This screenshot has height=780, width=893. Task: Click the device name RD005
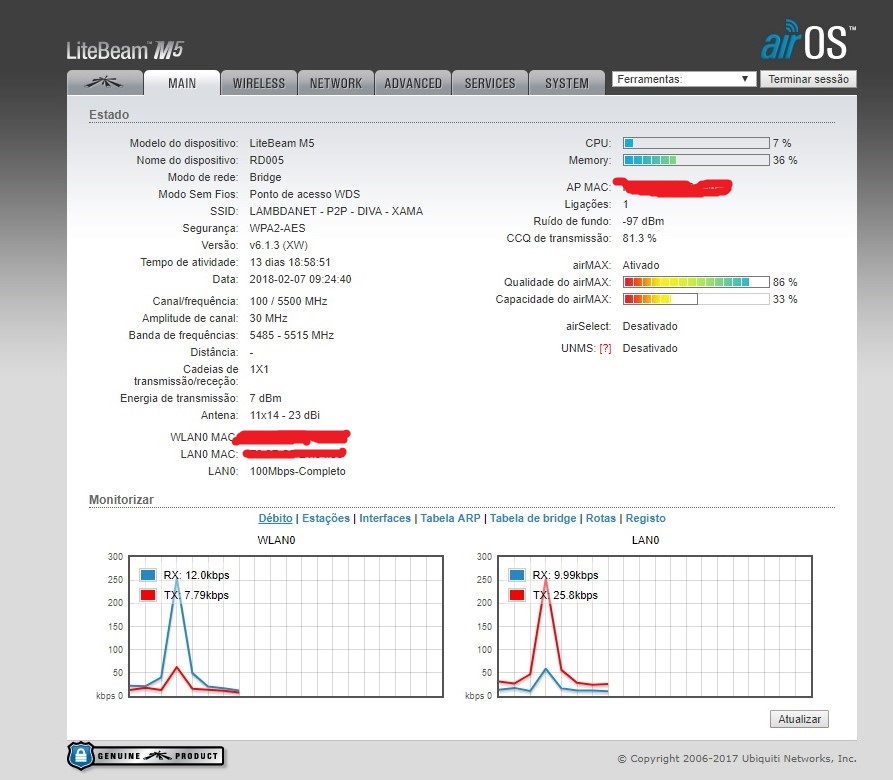(x=267, y=160)
